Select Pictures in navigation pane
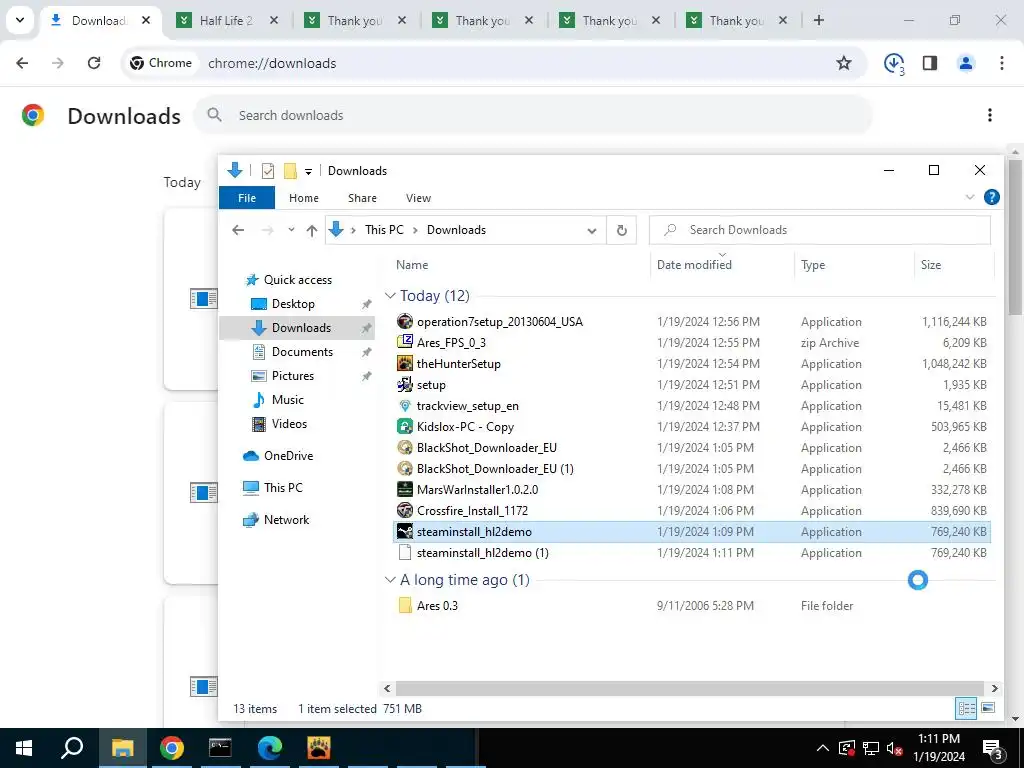1024x768 pixels. point(293,376)
